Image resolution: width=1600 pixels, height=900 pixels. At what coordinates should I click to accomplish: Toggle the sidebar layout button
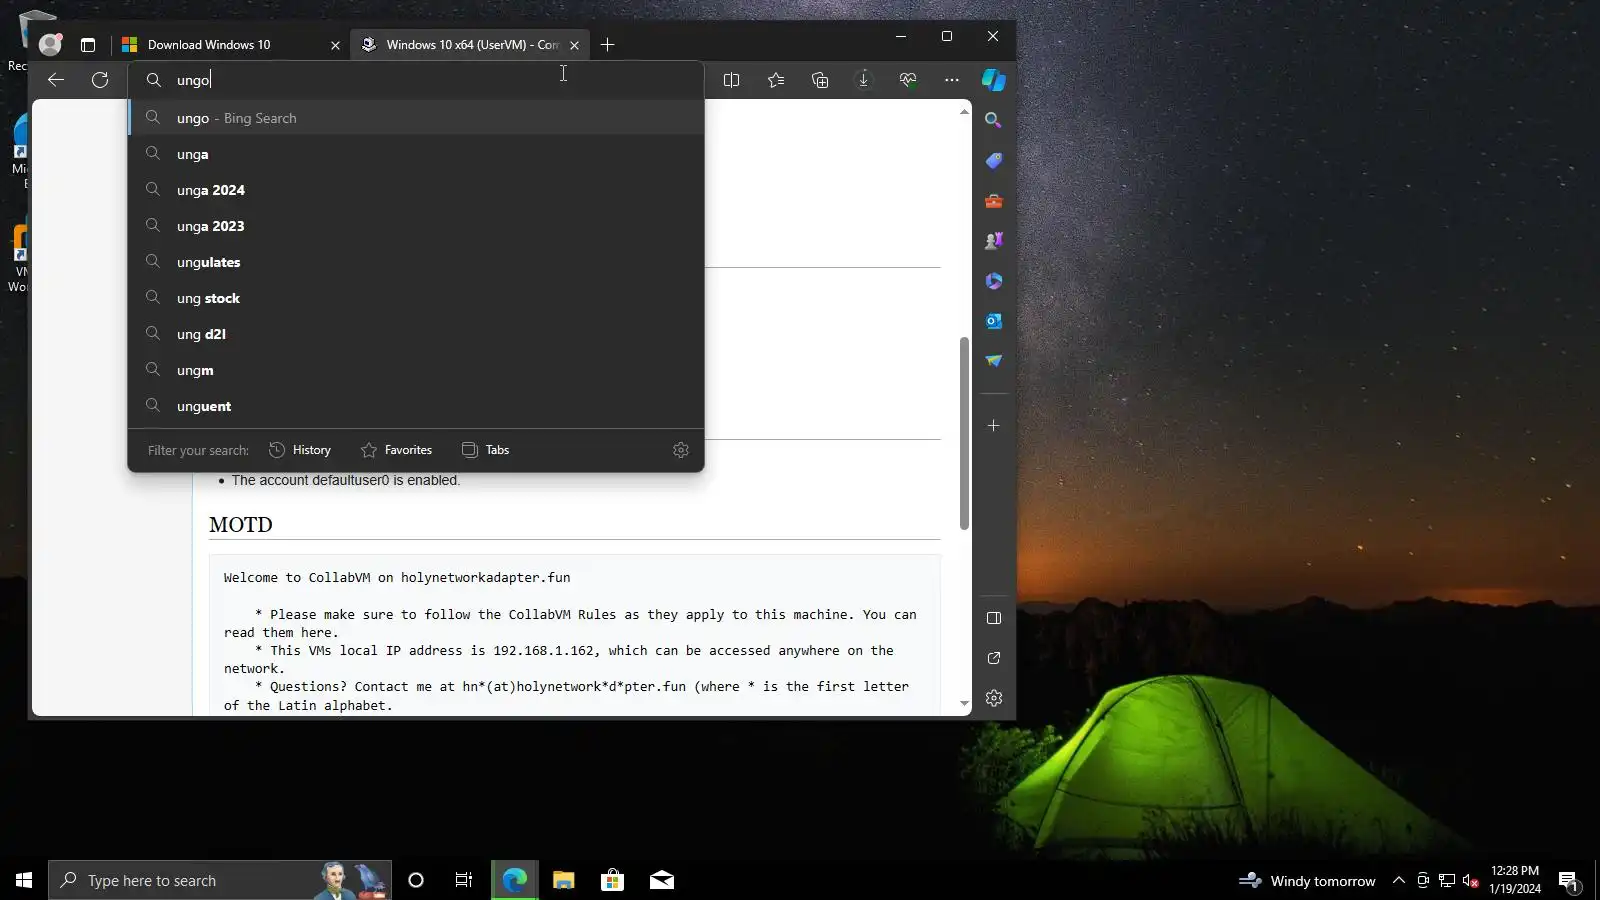tap(993, 618)
